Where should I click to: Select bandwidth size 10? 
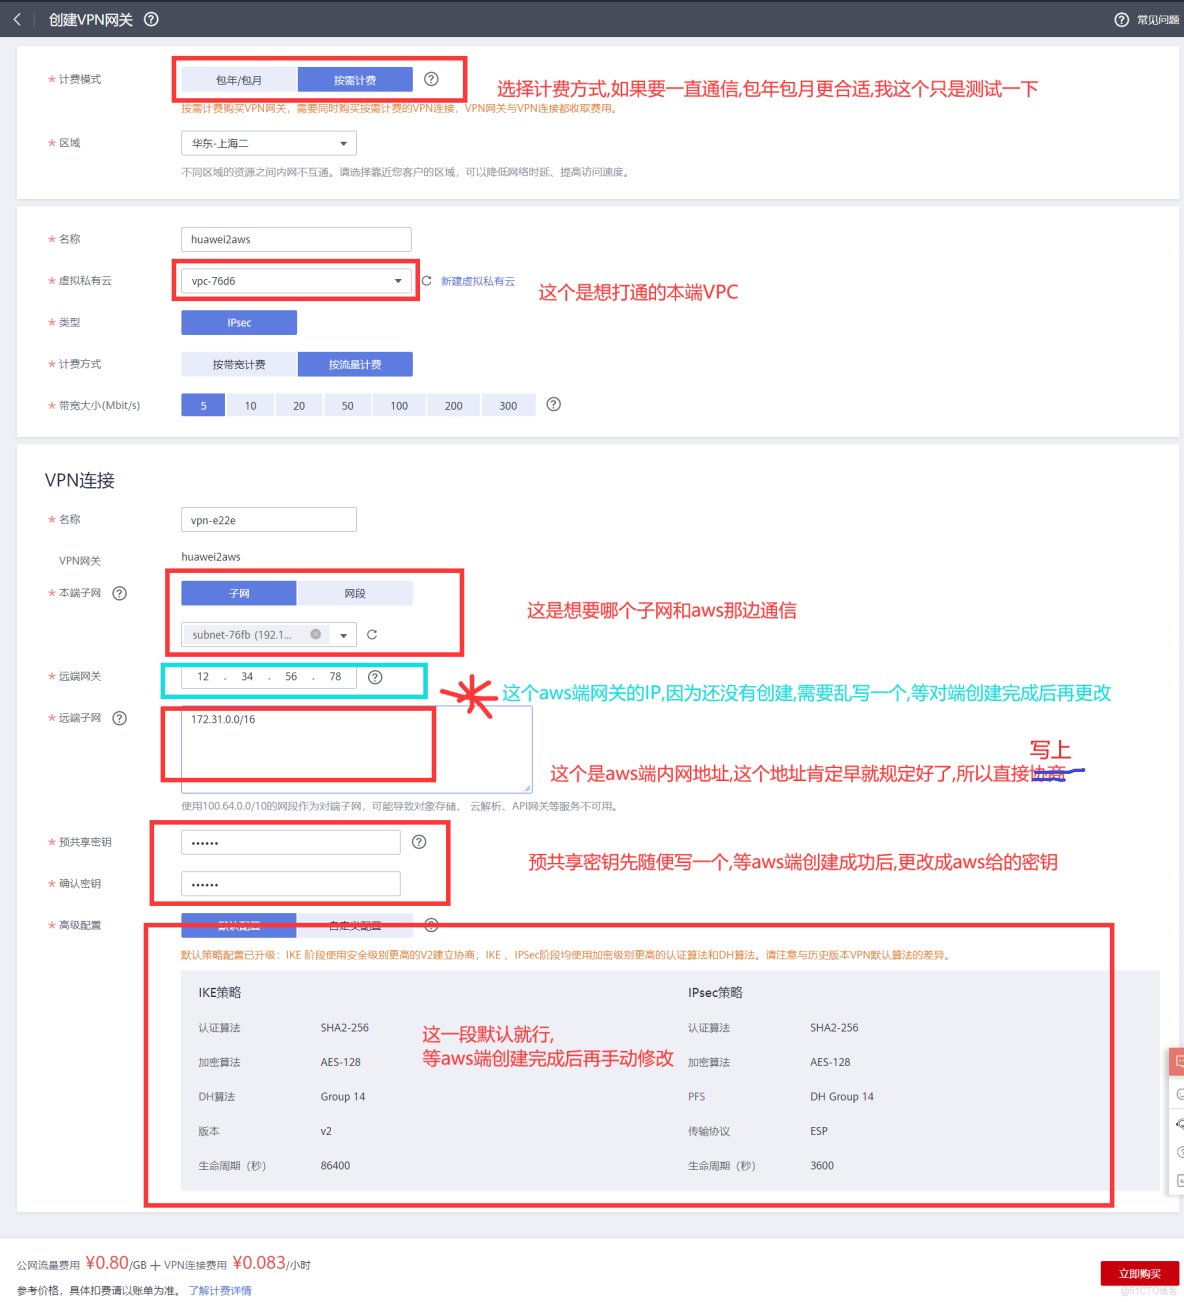tap(251, 405)
